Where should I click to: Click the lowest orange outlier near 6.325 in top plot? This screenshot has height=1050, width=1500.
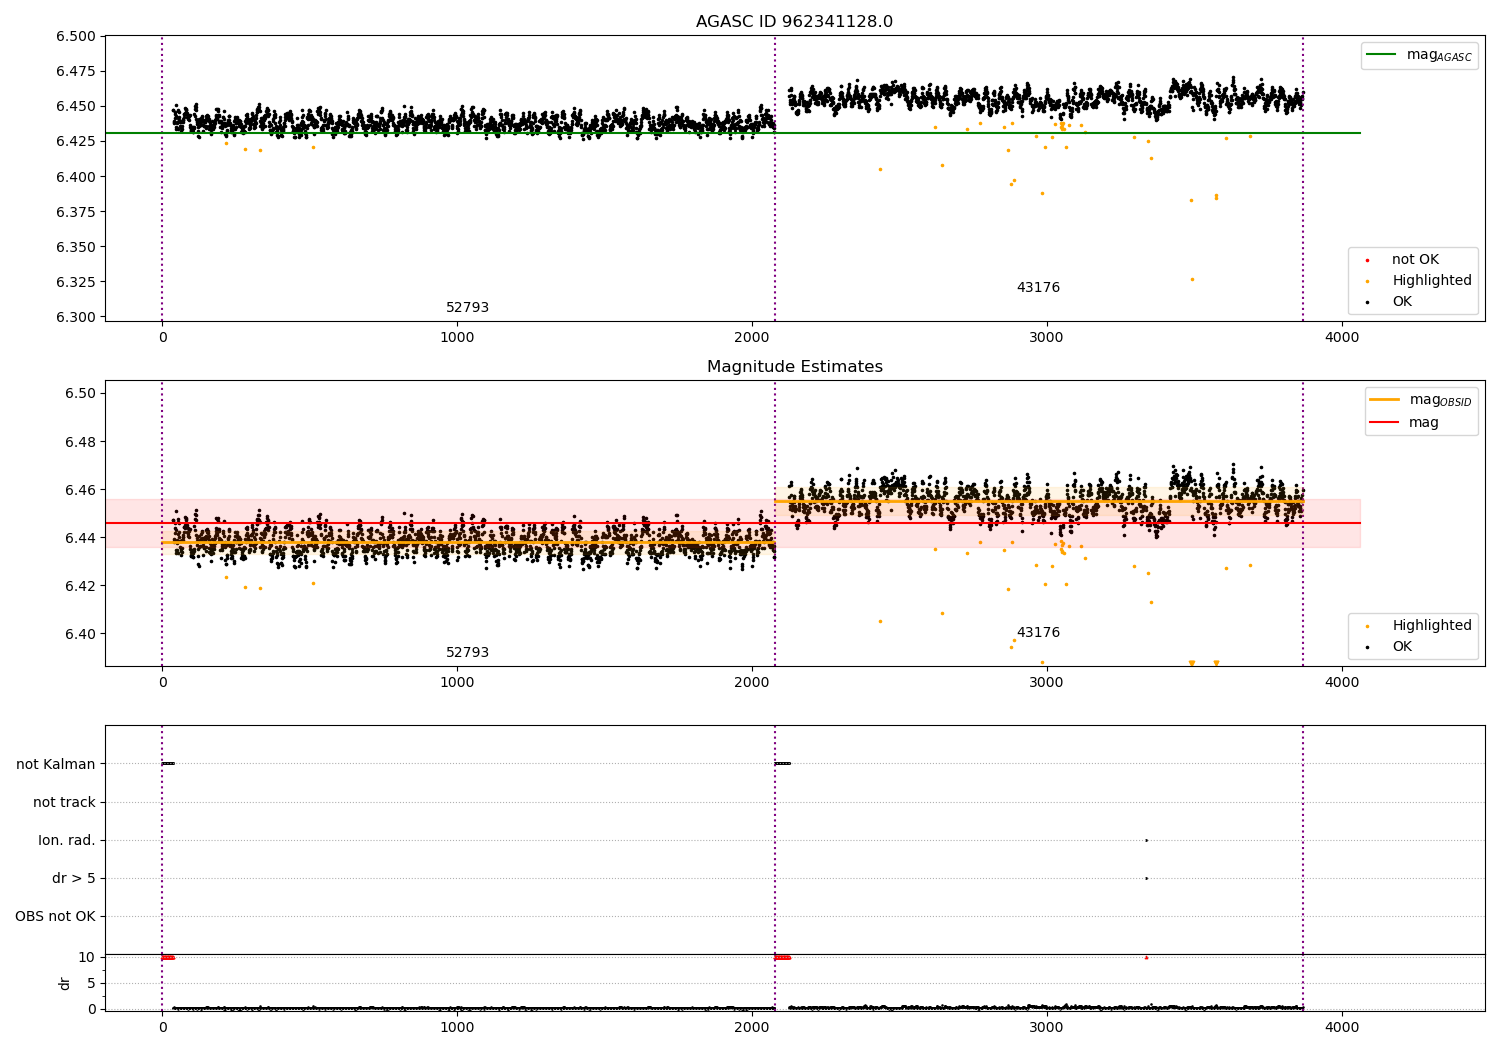pyautogui.click(x=1192, y=279)
